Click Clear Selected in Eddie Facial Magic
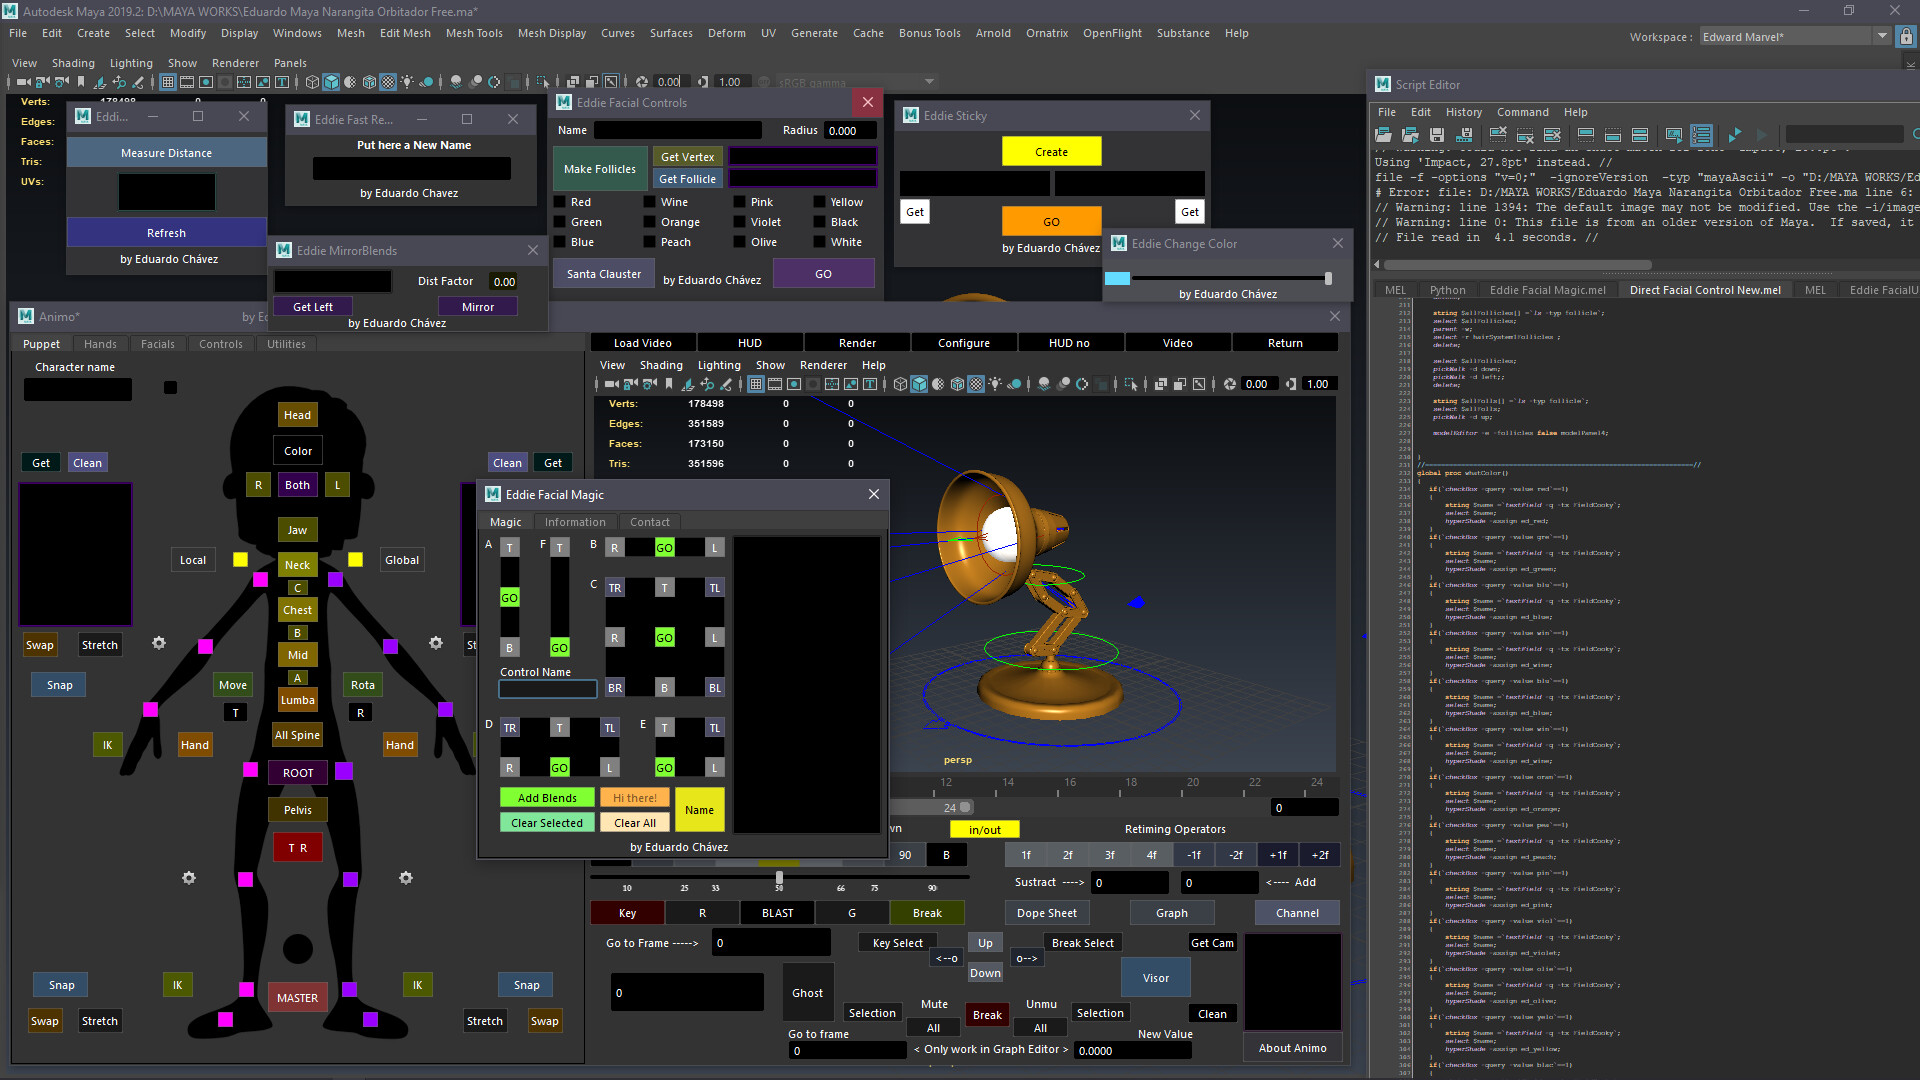 coord(546,822)
